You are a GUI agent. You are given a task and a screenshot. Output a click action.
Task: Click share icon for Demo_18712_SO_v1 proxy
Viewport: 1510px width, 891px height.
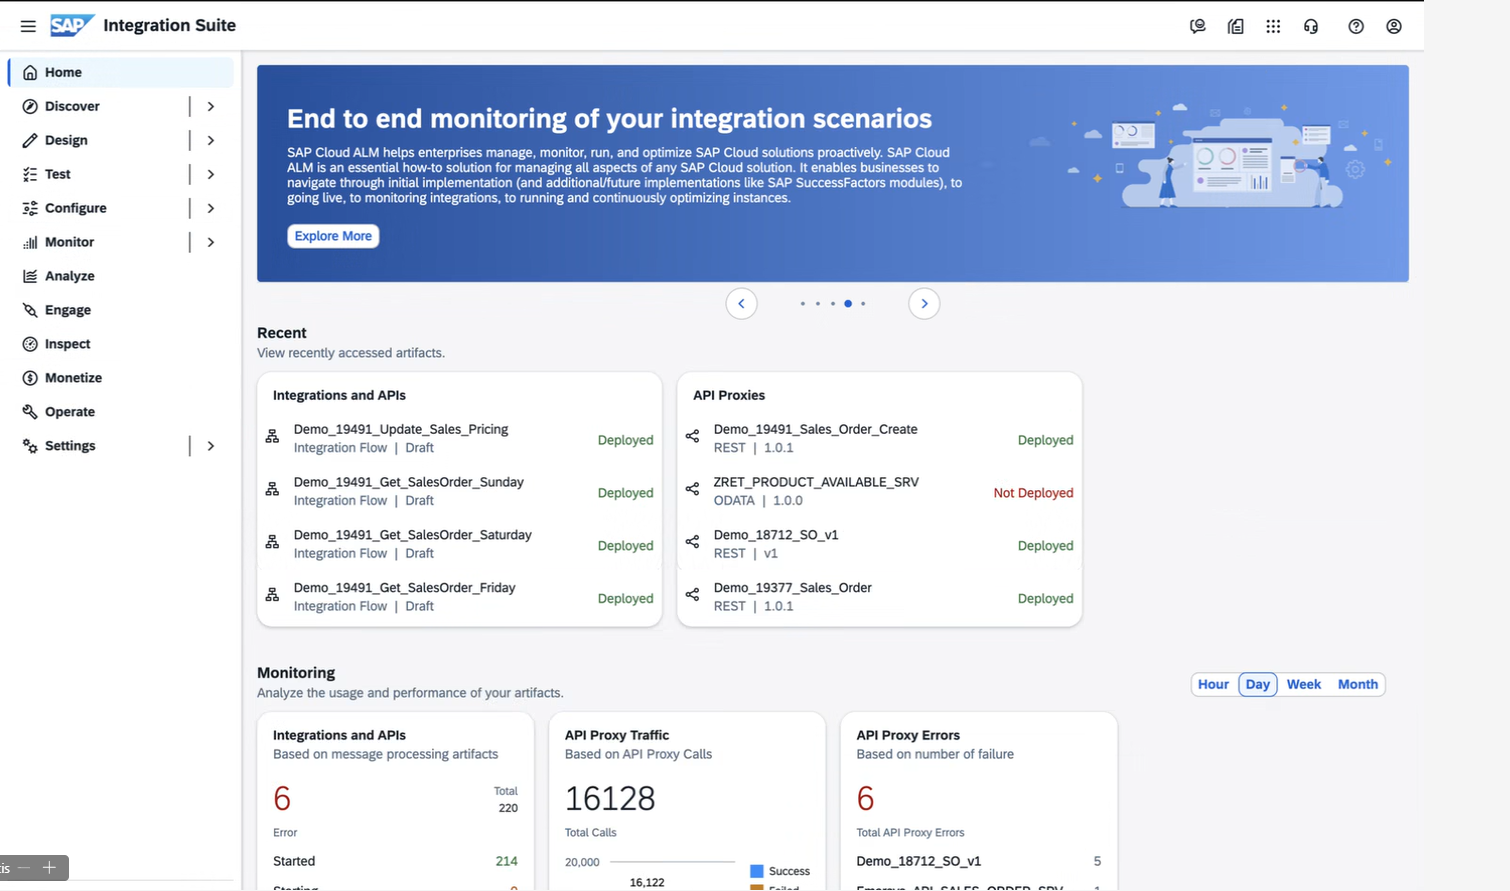point(692,541)
